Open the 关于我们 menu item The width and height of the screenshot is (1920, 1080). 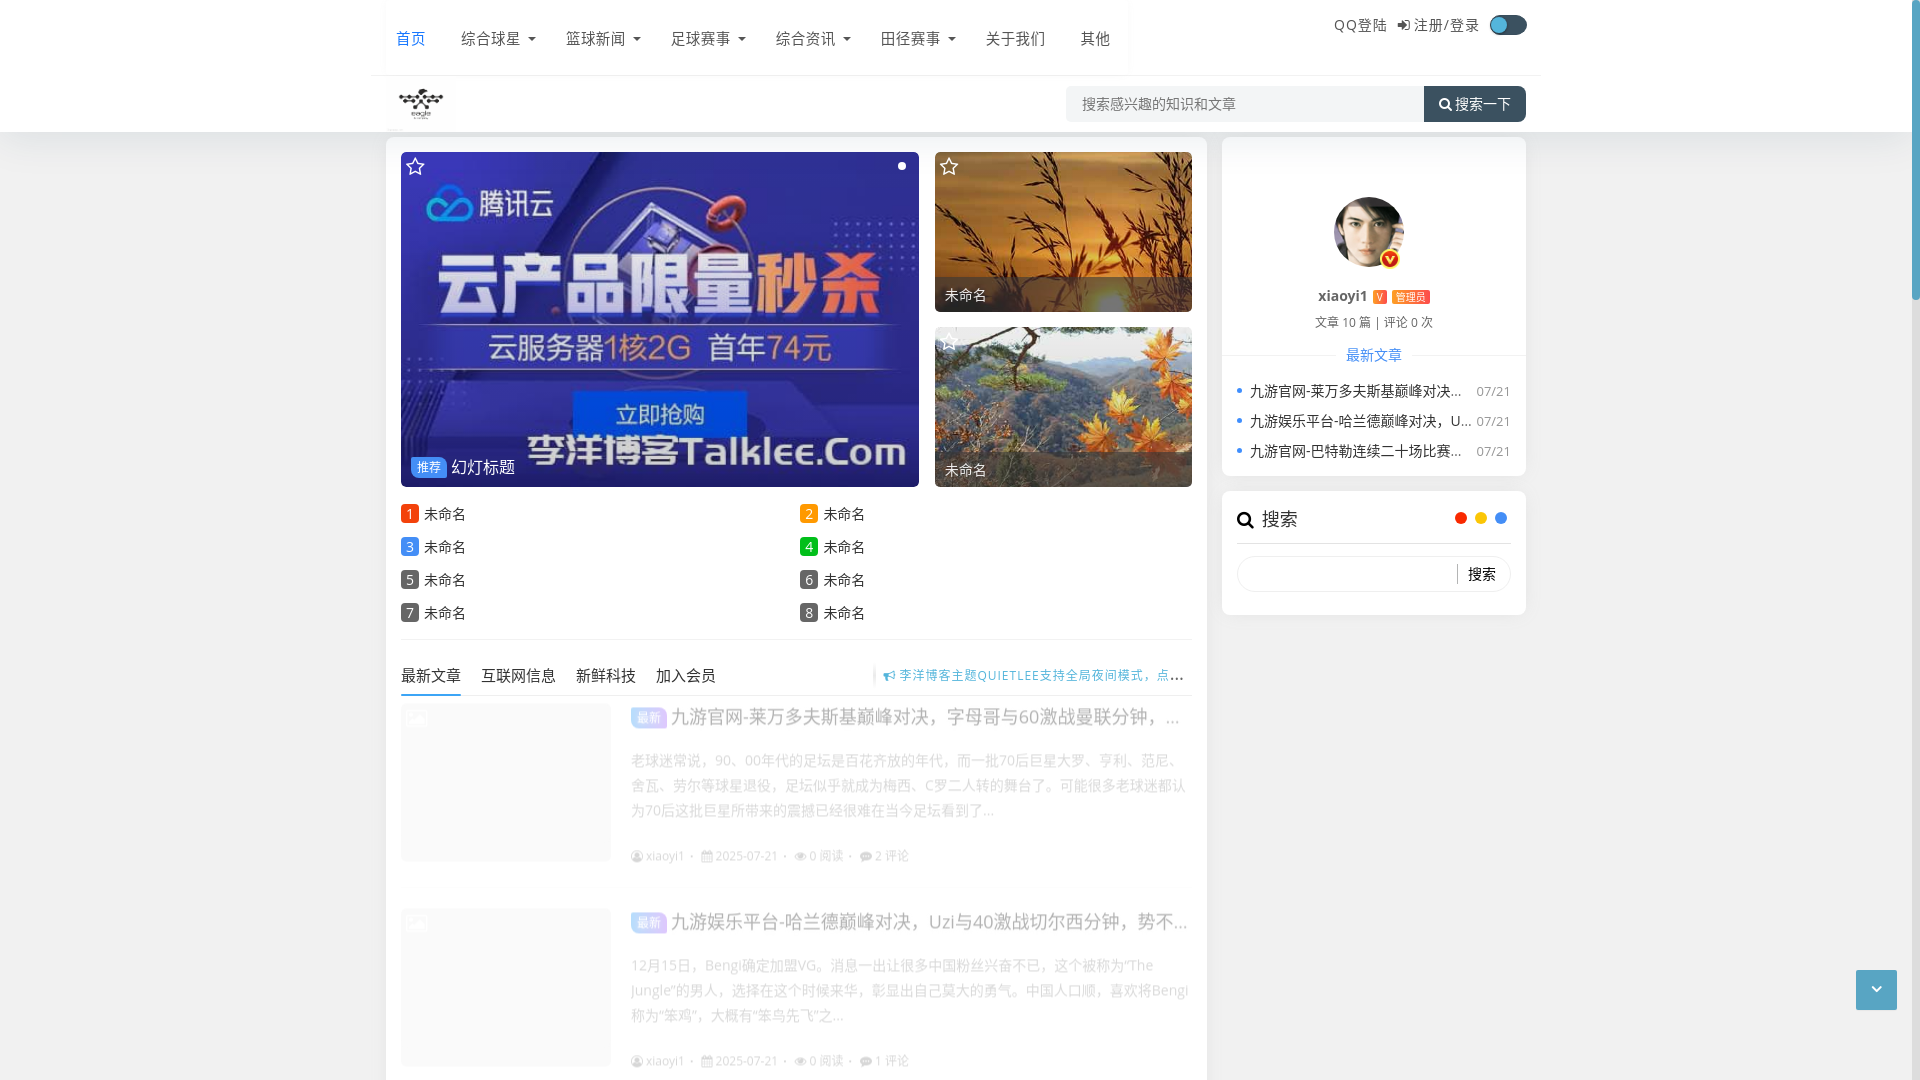(1015, 39)
